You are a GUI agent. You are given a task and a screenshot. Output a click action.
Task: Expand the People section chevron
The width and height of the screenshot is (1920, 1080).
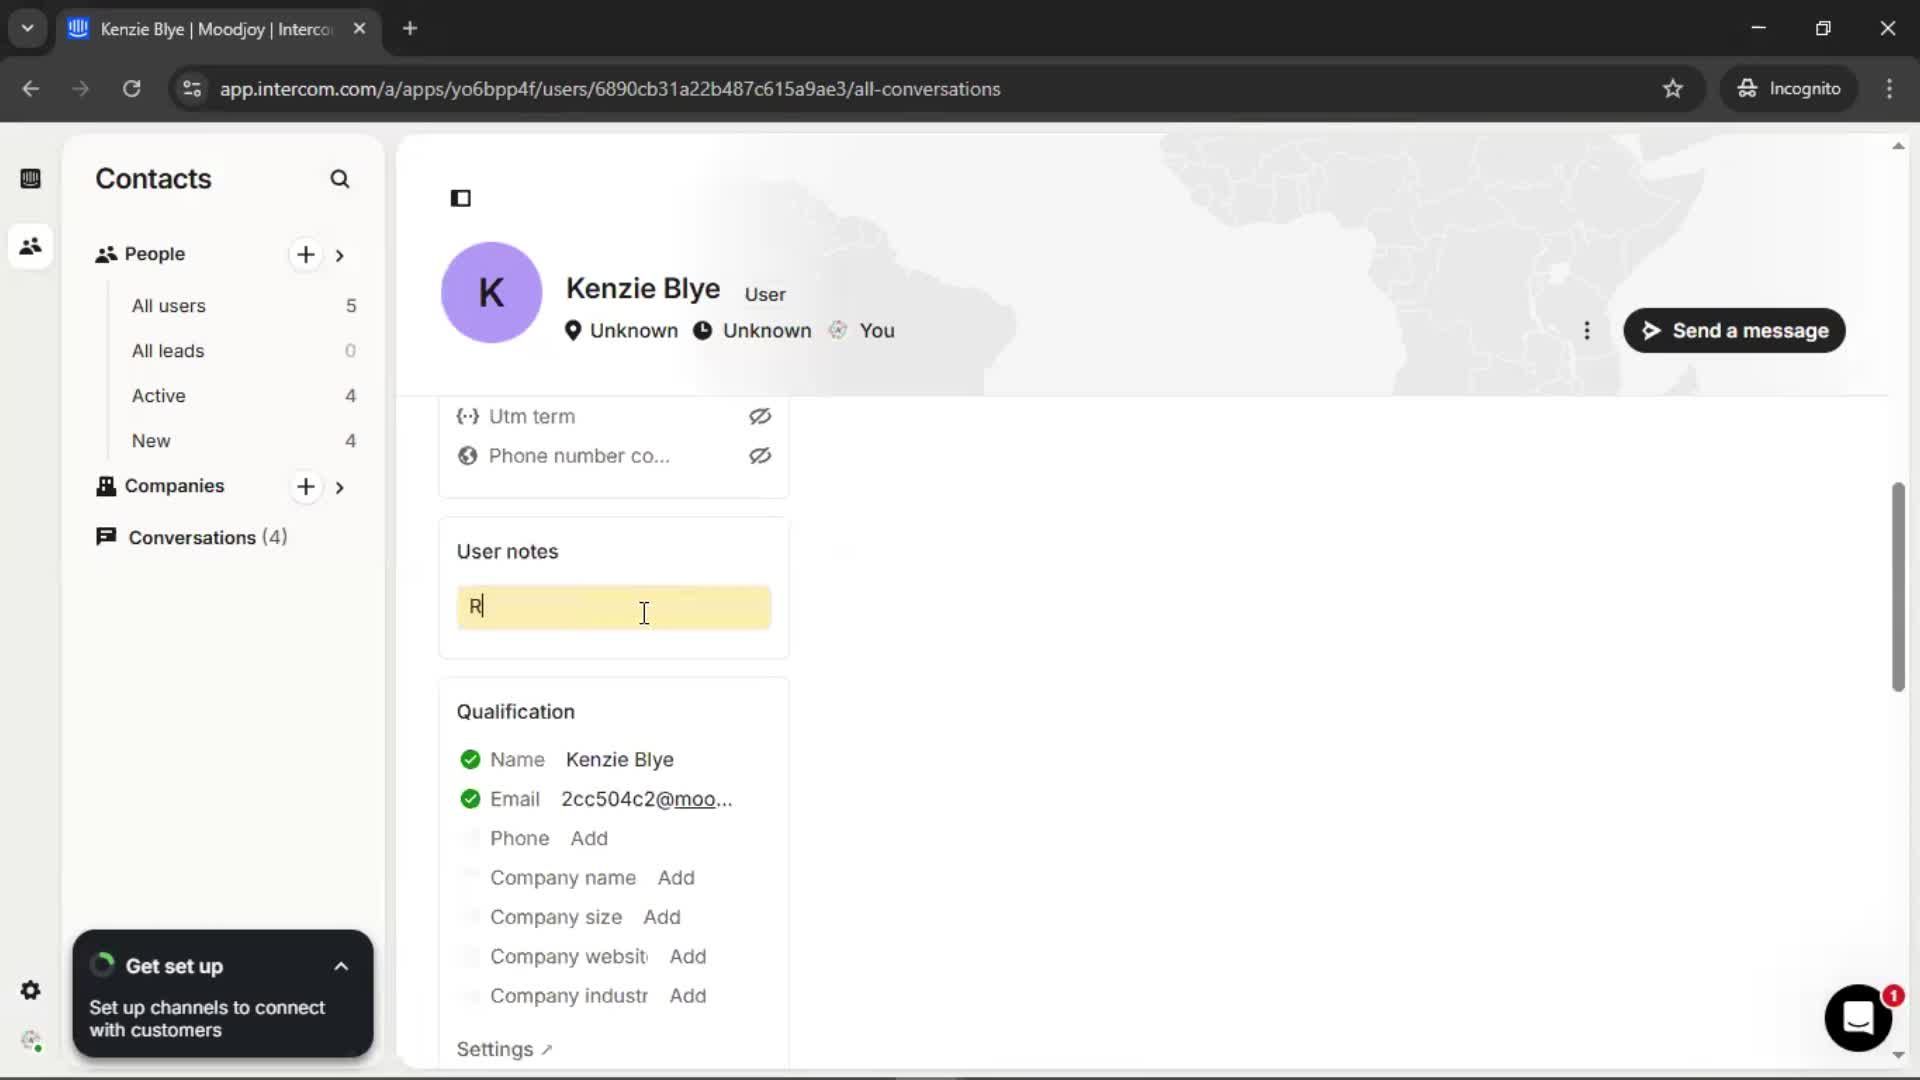click(340, 255)
